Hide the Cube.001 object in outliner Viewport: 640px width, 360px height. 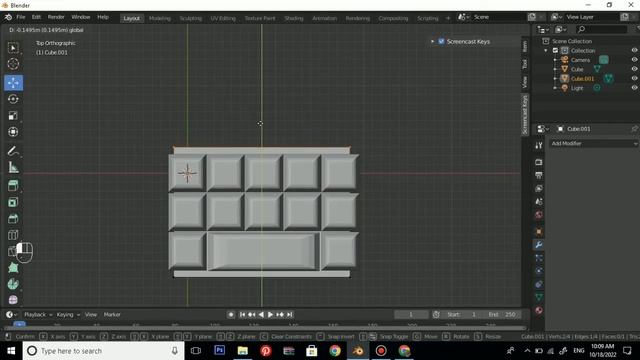tap(634, 78)
